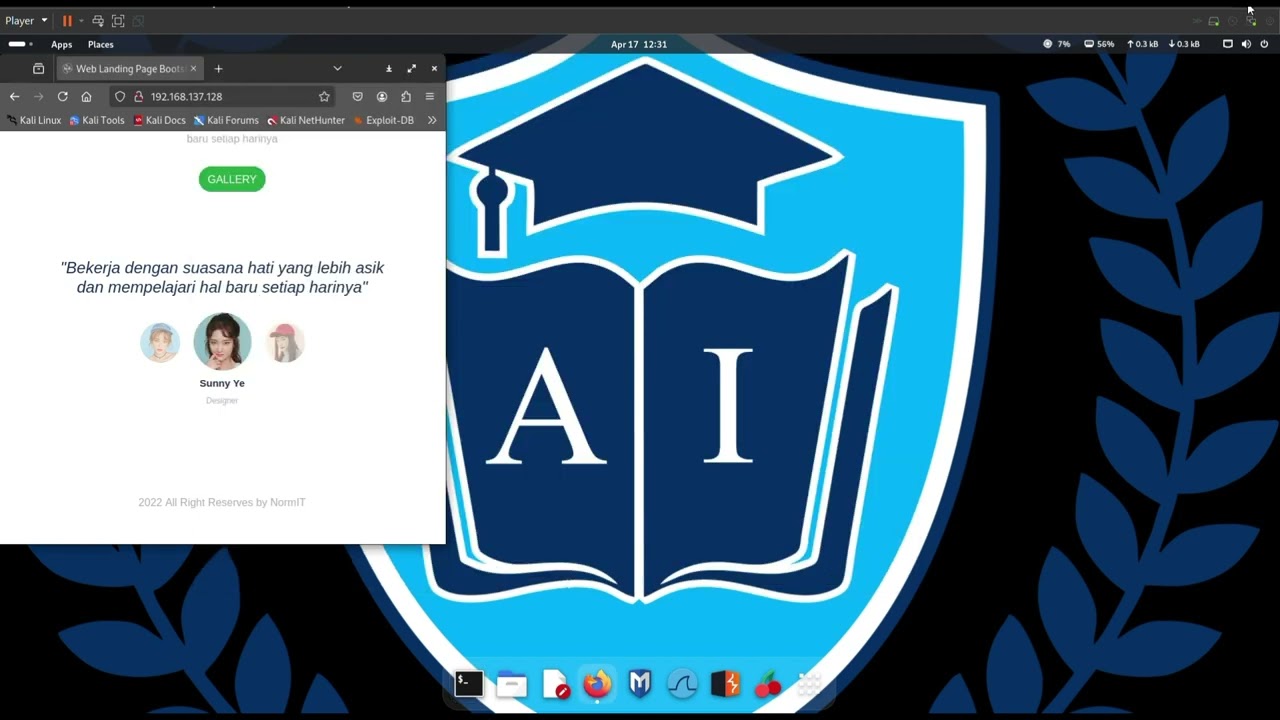Pause the virtual machine with orange pause button
The height and width of the screenshot is (720, 1280).
coord(67,20)
